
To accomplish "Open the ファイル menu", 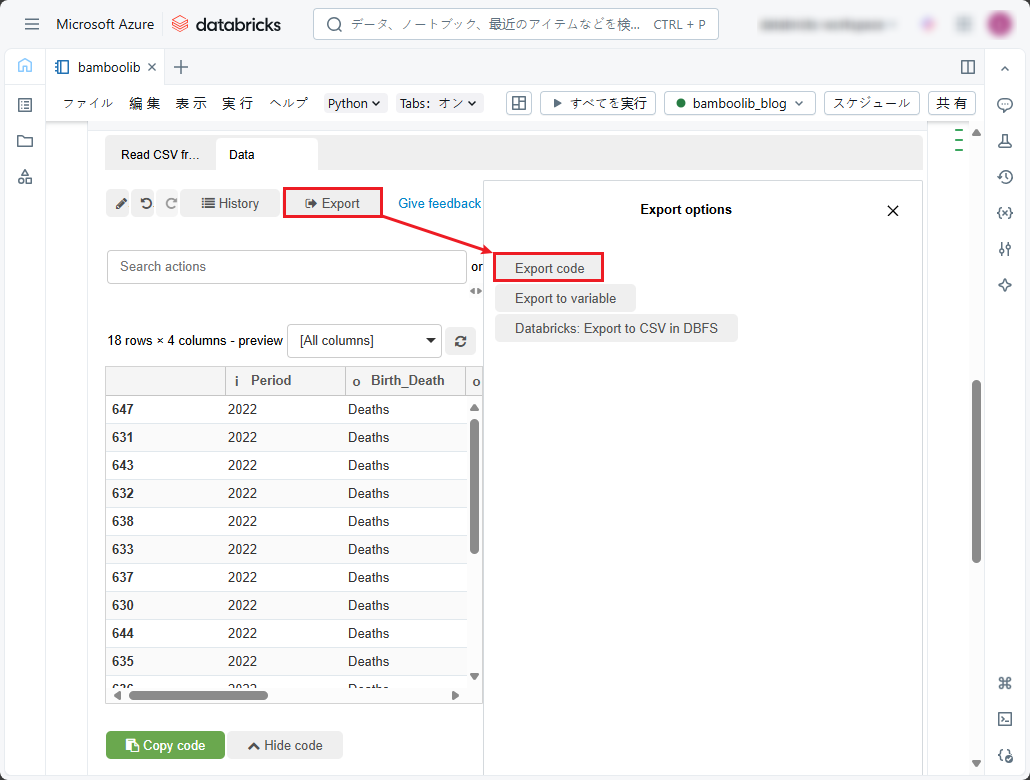I will point(88,103).
